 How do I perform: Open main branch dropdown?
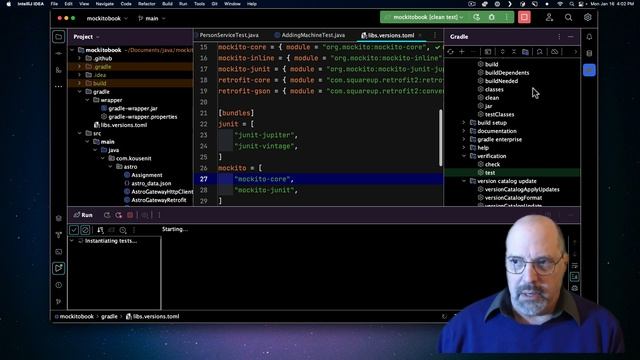152,18
